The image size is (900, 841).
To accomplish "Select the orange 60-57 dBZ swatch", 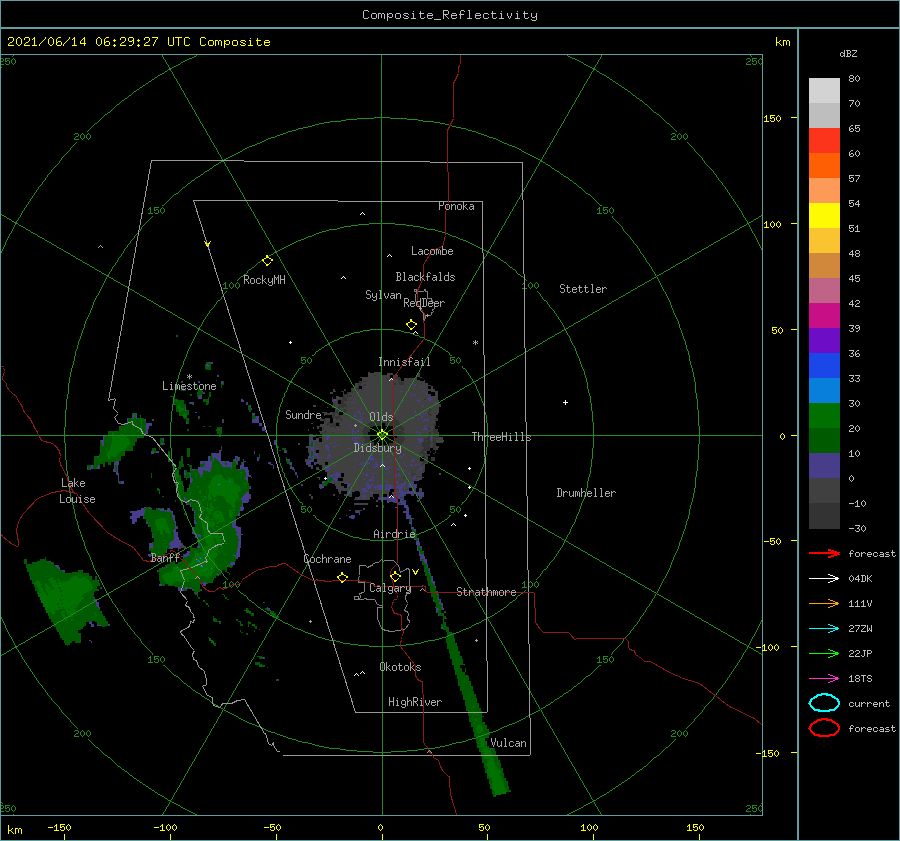I will [824, 165].
